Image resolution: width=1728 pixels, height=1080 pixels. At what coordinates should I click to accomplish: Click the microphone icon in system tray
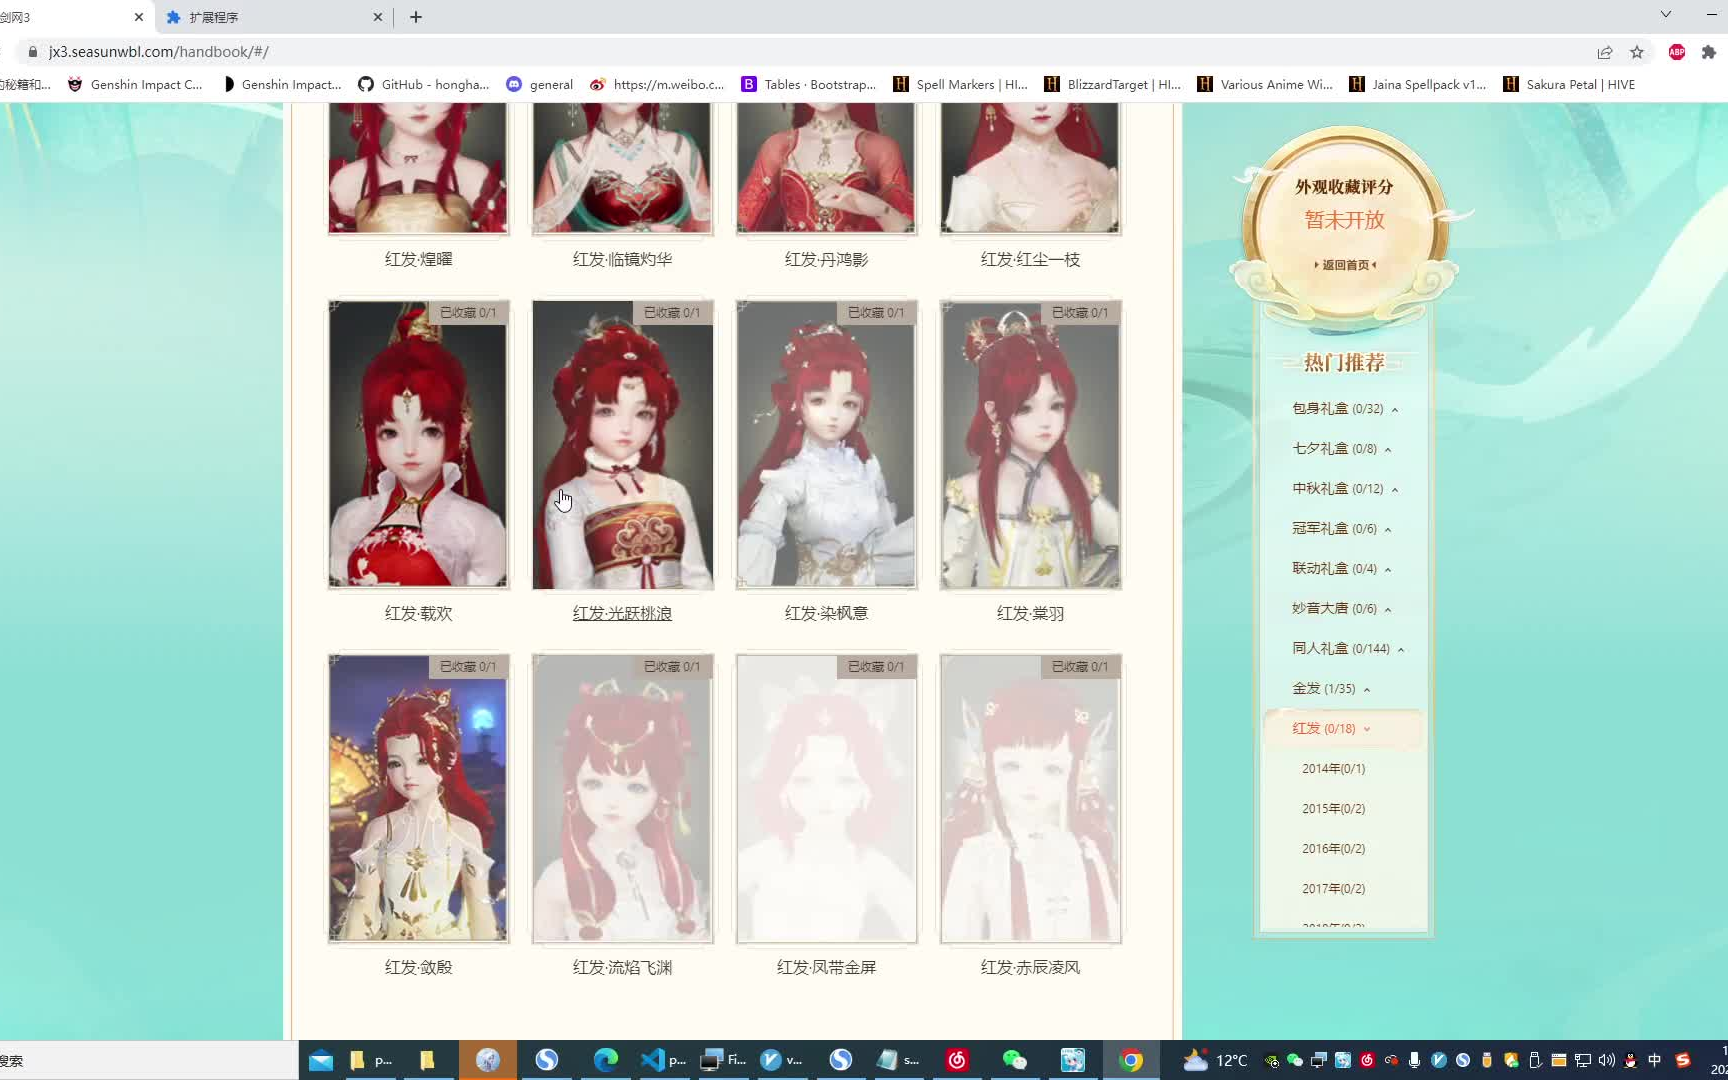click(1414, 1061)
